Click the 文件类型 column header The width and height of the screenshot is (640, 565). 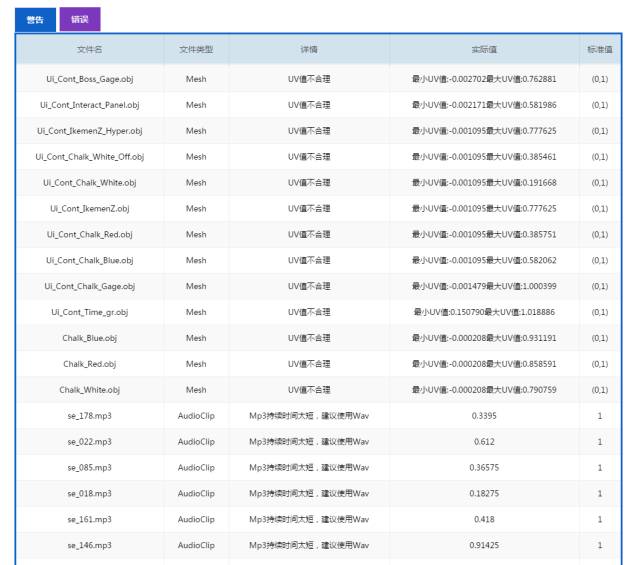[196, 50]
